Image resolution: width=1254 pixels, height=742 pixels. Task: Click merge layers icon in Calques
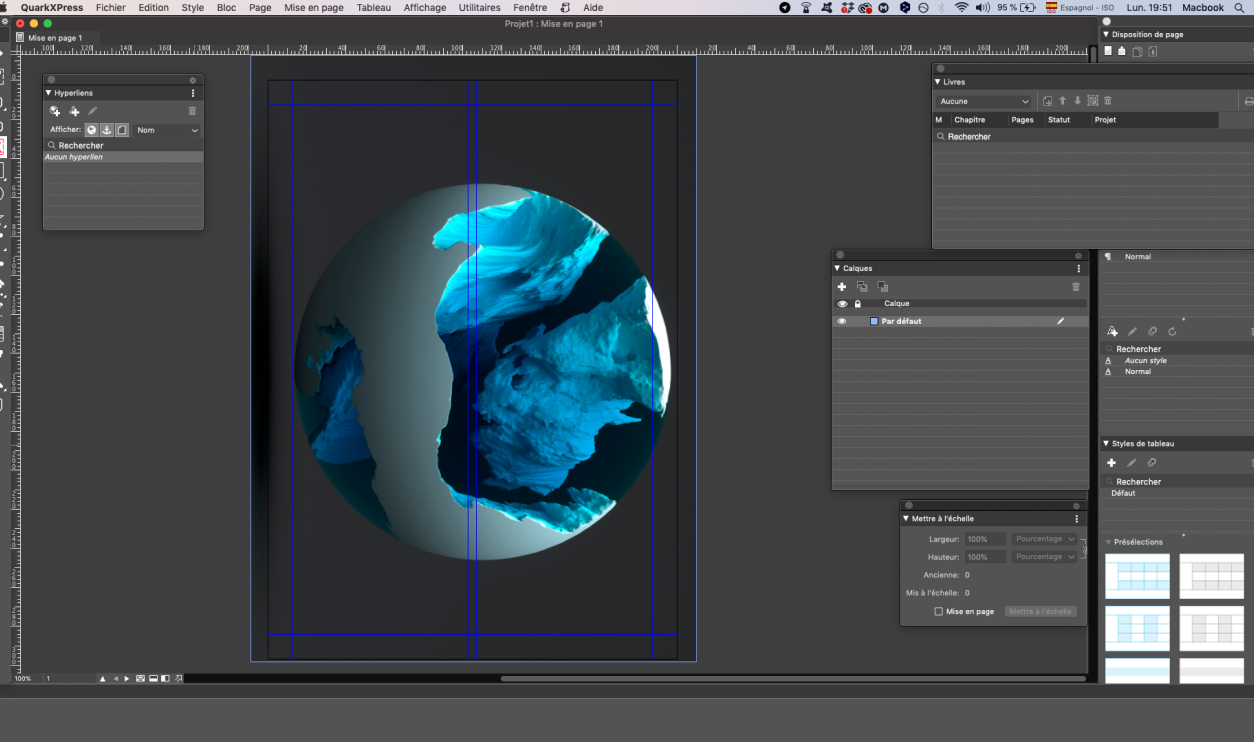pos(882,287)
